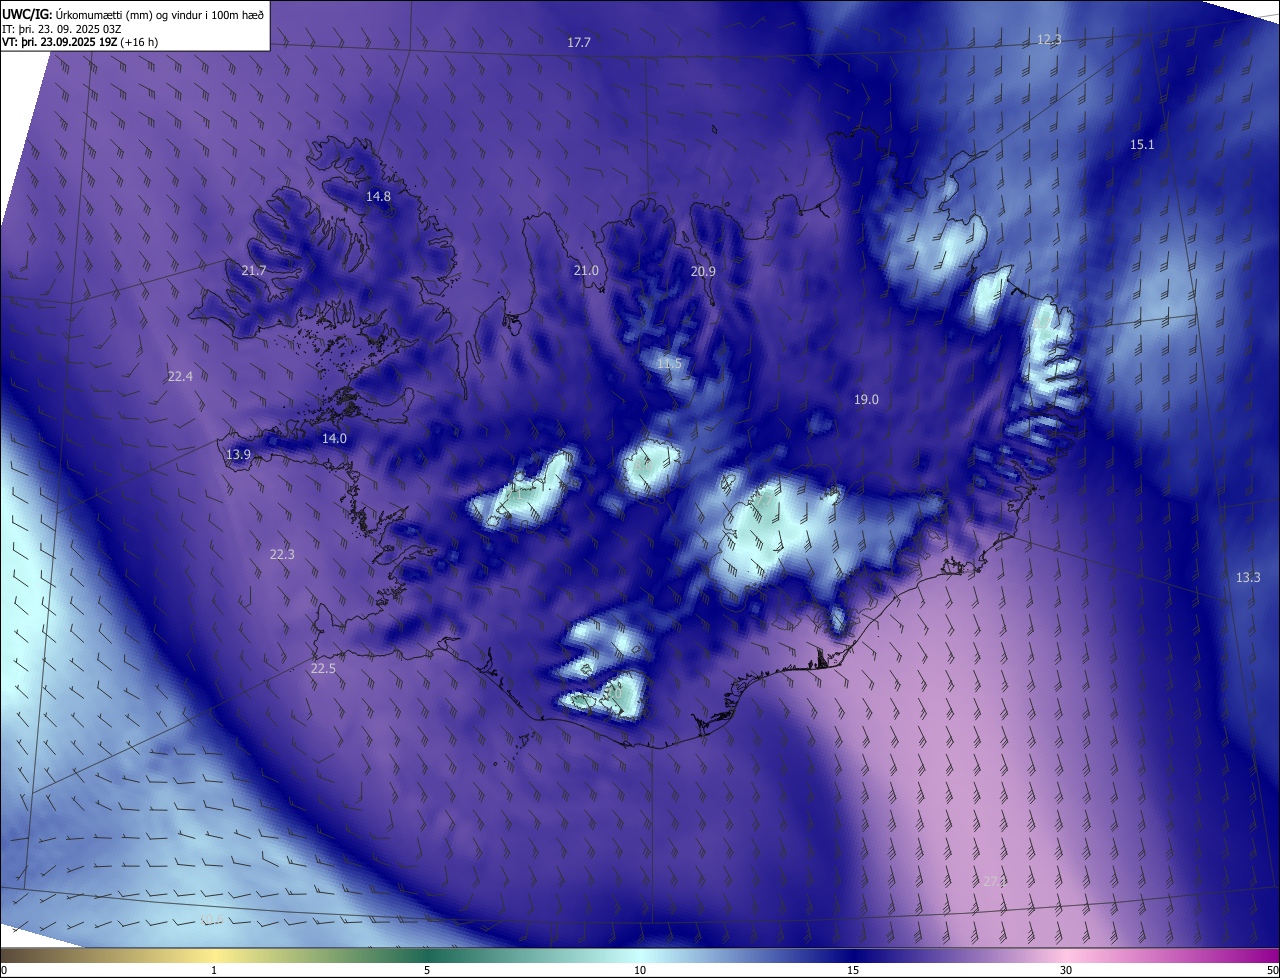Screen dimensions: 1280x978
Task: Click the 21.7 value label
Action: tap(254, 271)
